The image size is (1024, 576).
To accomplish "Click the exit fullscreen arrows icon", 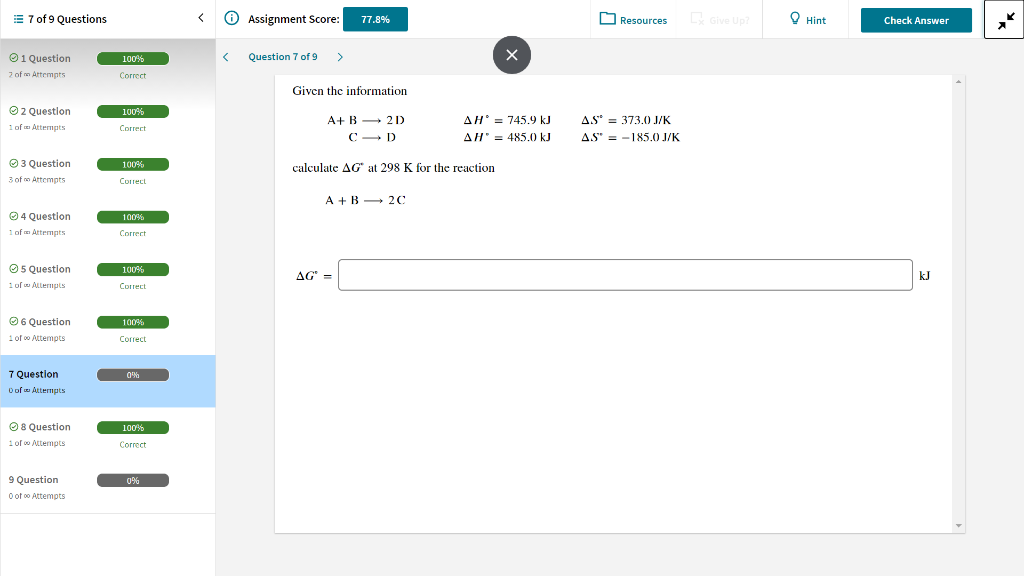I will [x=1005, y=18].
